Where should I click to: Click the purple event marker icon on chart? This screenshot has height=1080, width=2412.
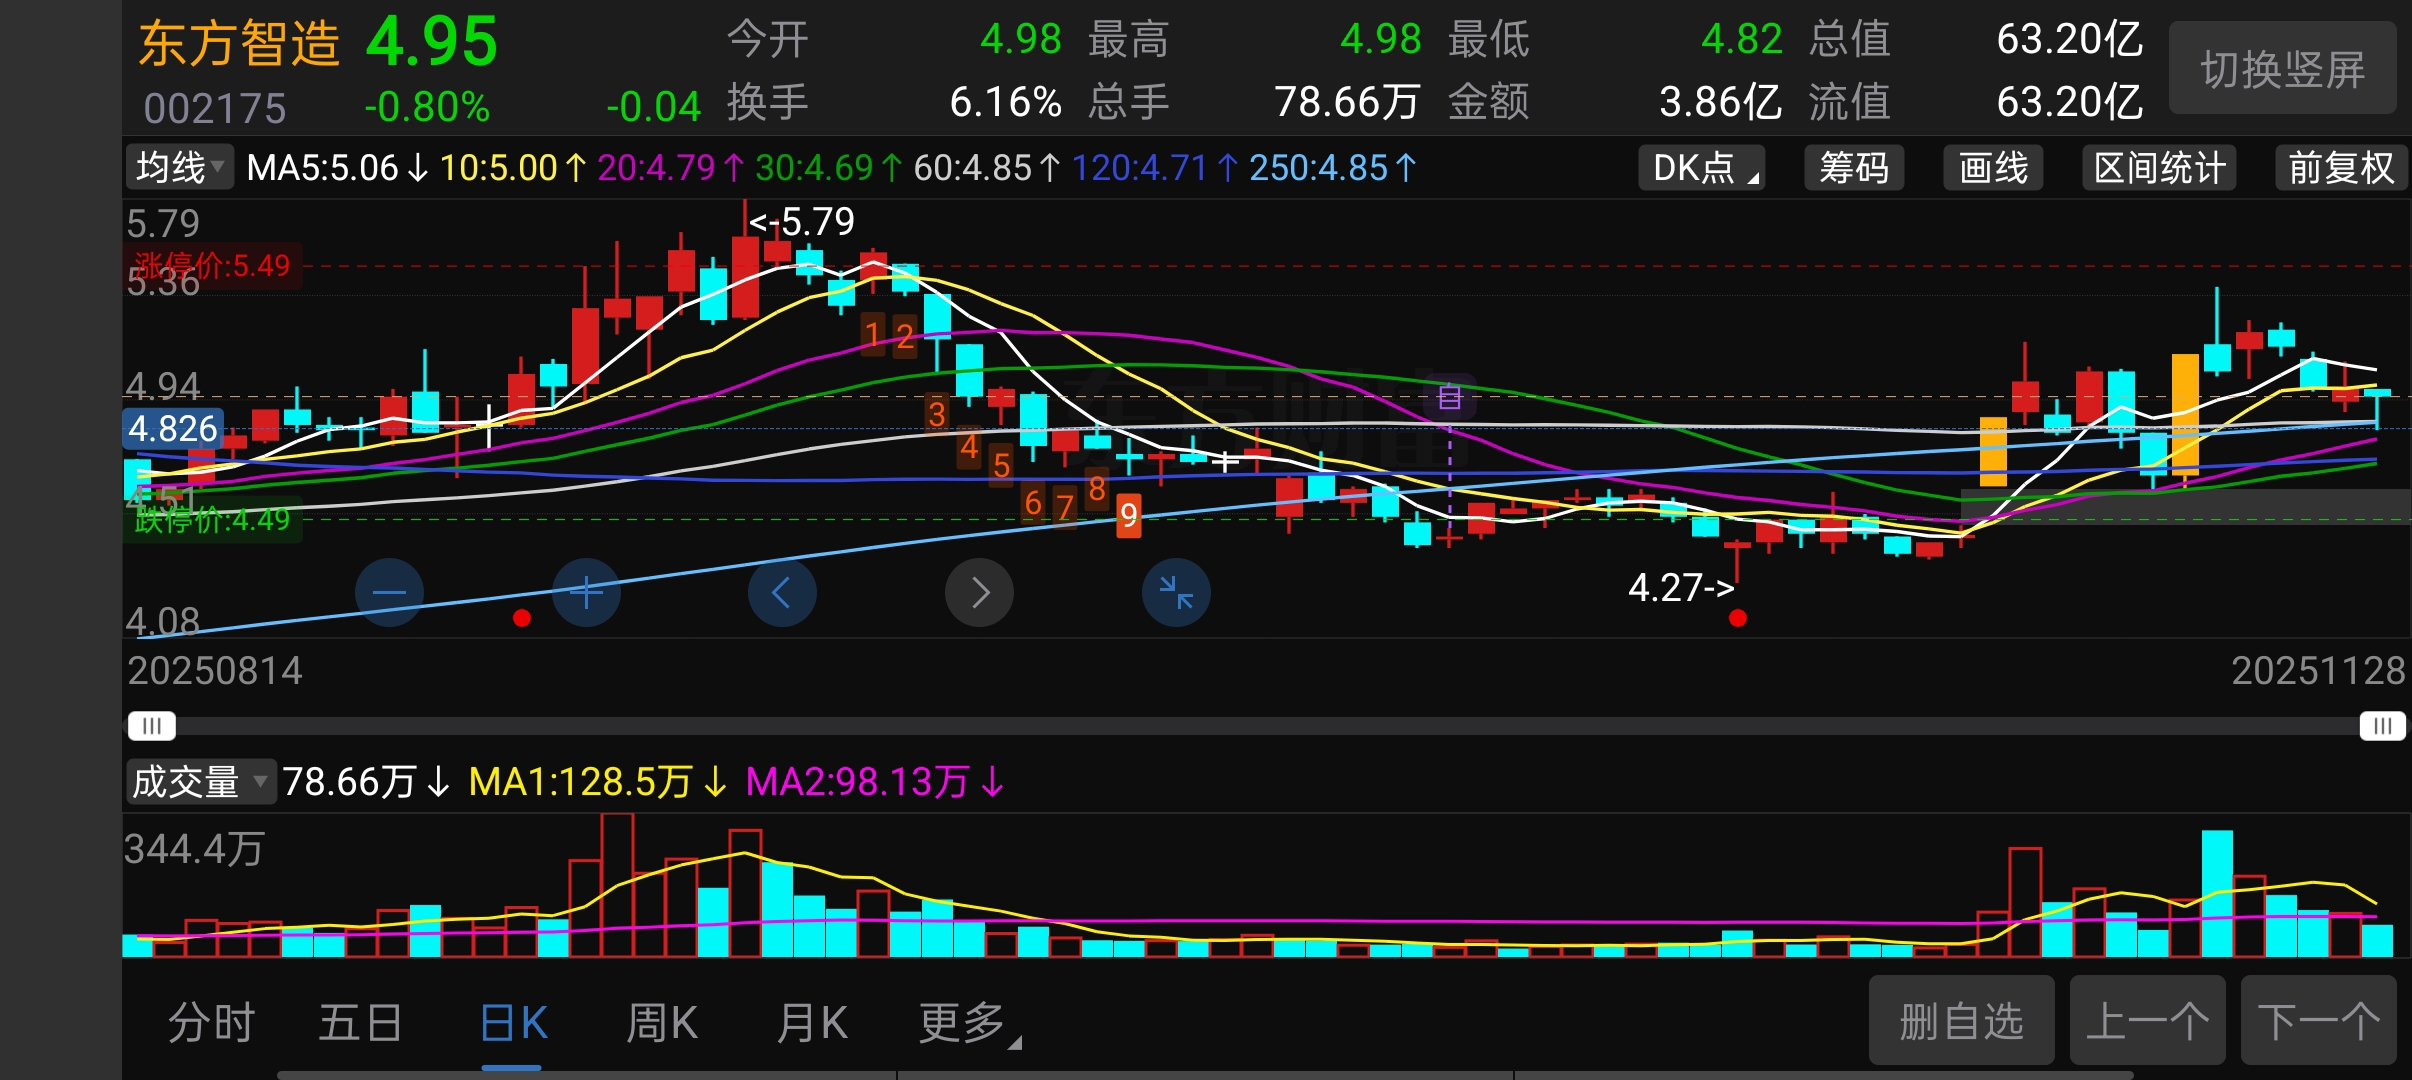tap(1449, 398)
